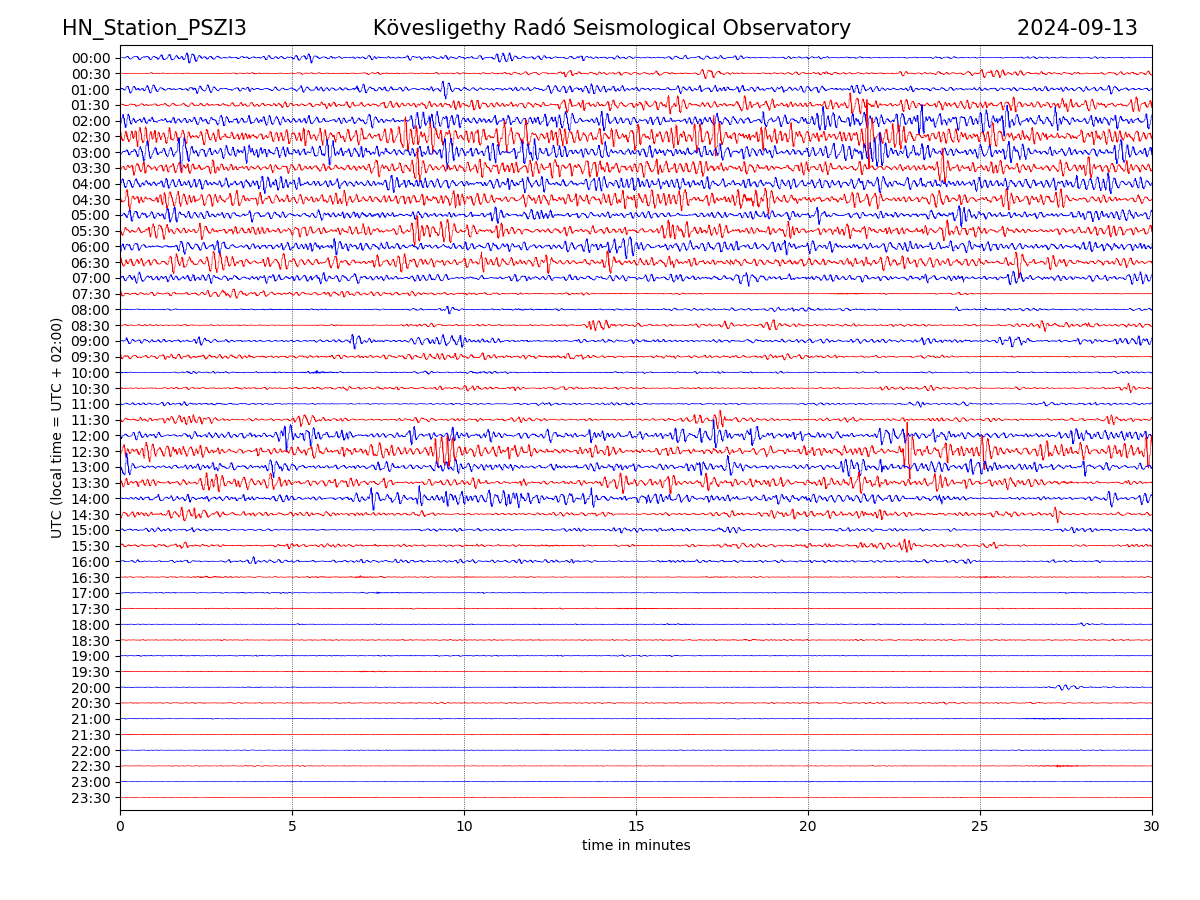The width and height of the screenshot is (1200, 900).
Task: Select the 02:30 row time label
Action: tap(91, 137)
